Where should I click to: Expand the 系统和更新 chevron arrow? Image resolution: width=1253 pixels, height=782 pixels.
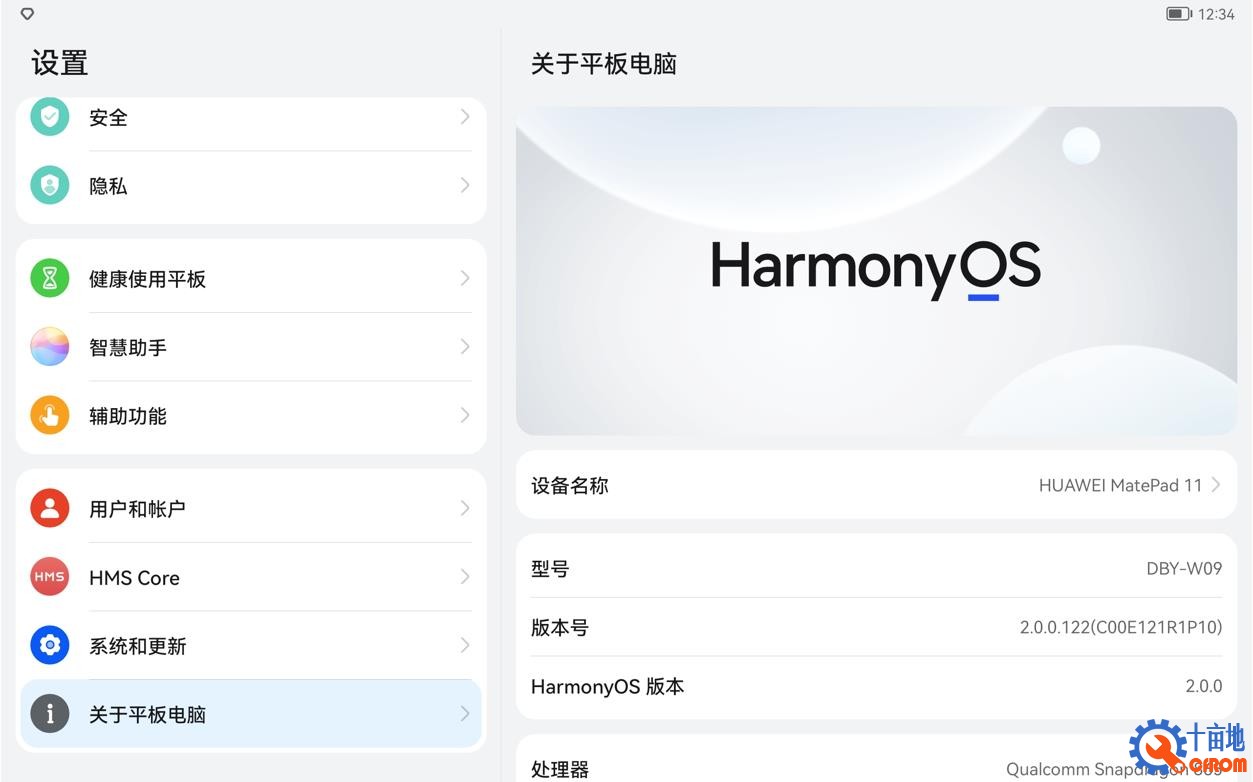click(x=463, y=646)
